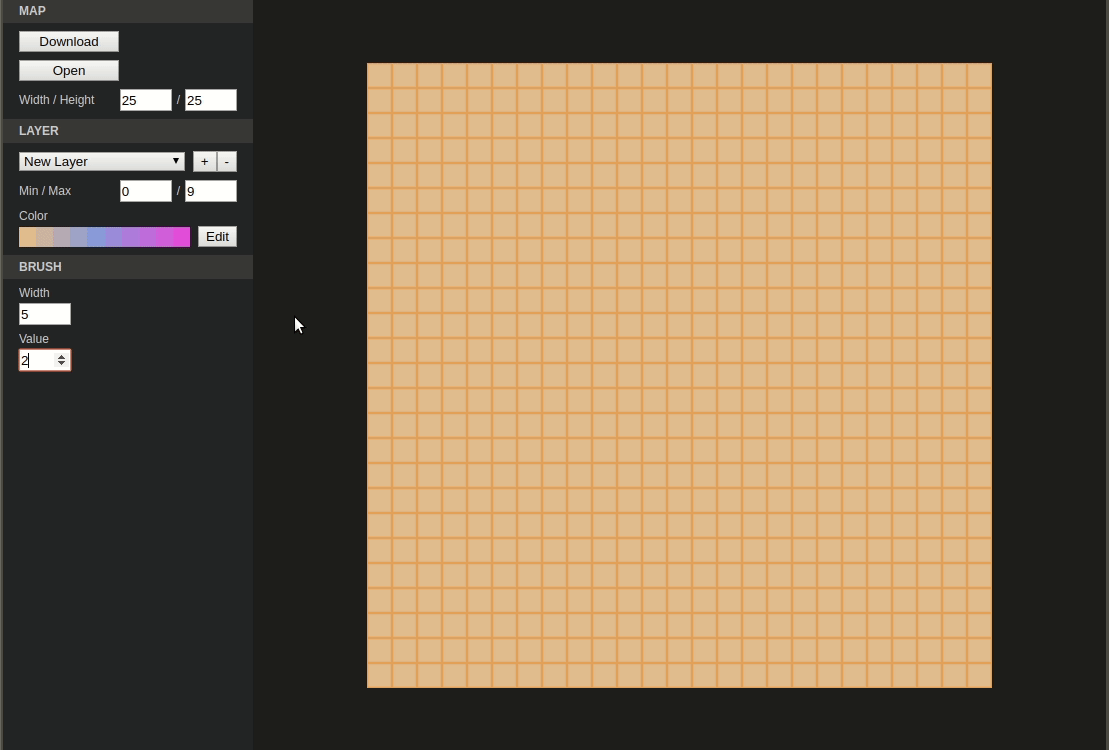Click the minus button to remove layer
Viewport: 1109px width, 750px height.
click(226, 161)
